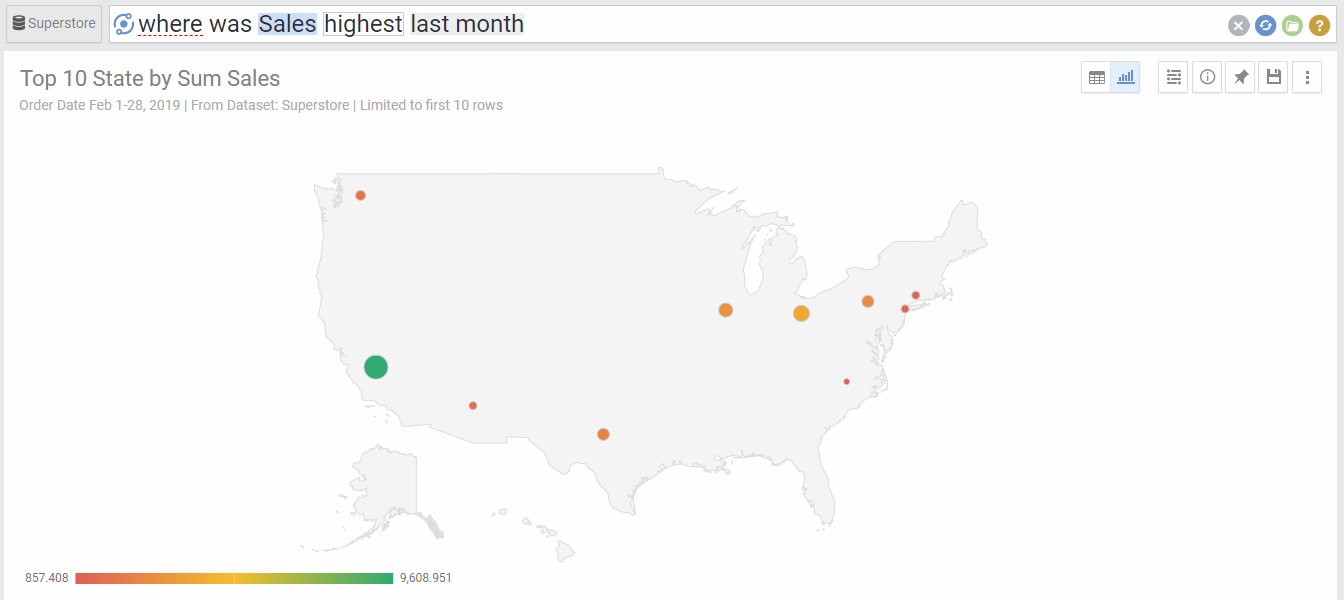Open chart settings options list icon
Viewport: 1344px width, 600px height.
[1174, 77]
